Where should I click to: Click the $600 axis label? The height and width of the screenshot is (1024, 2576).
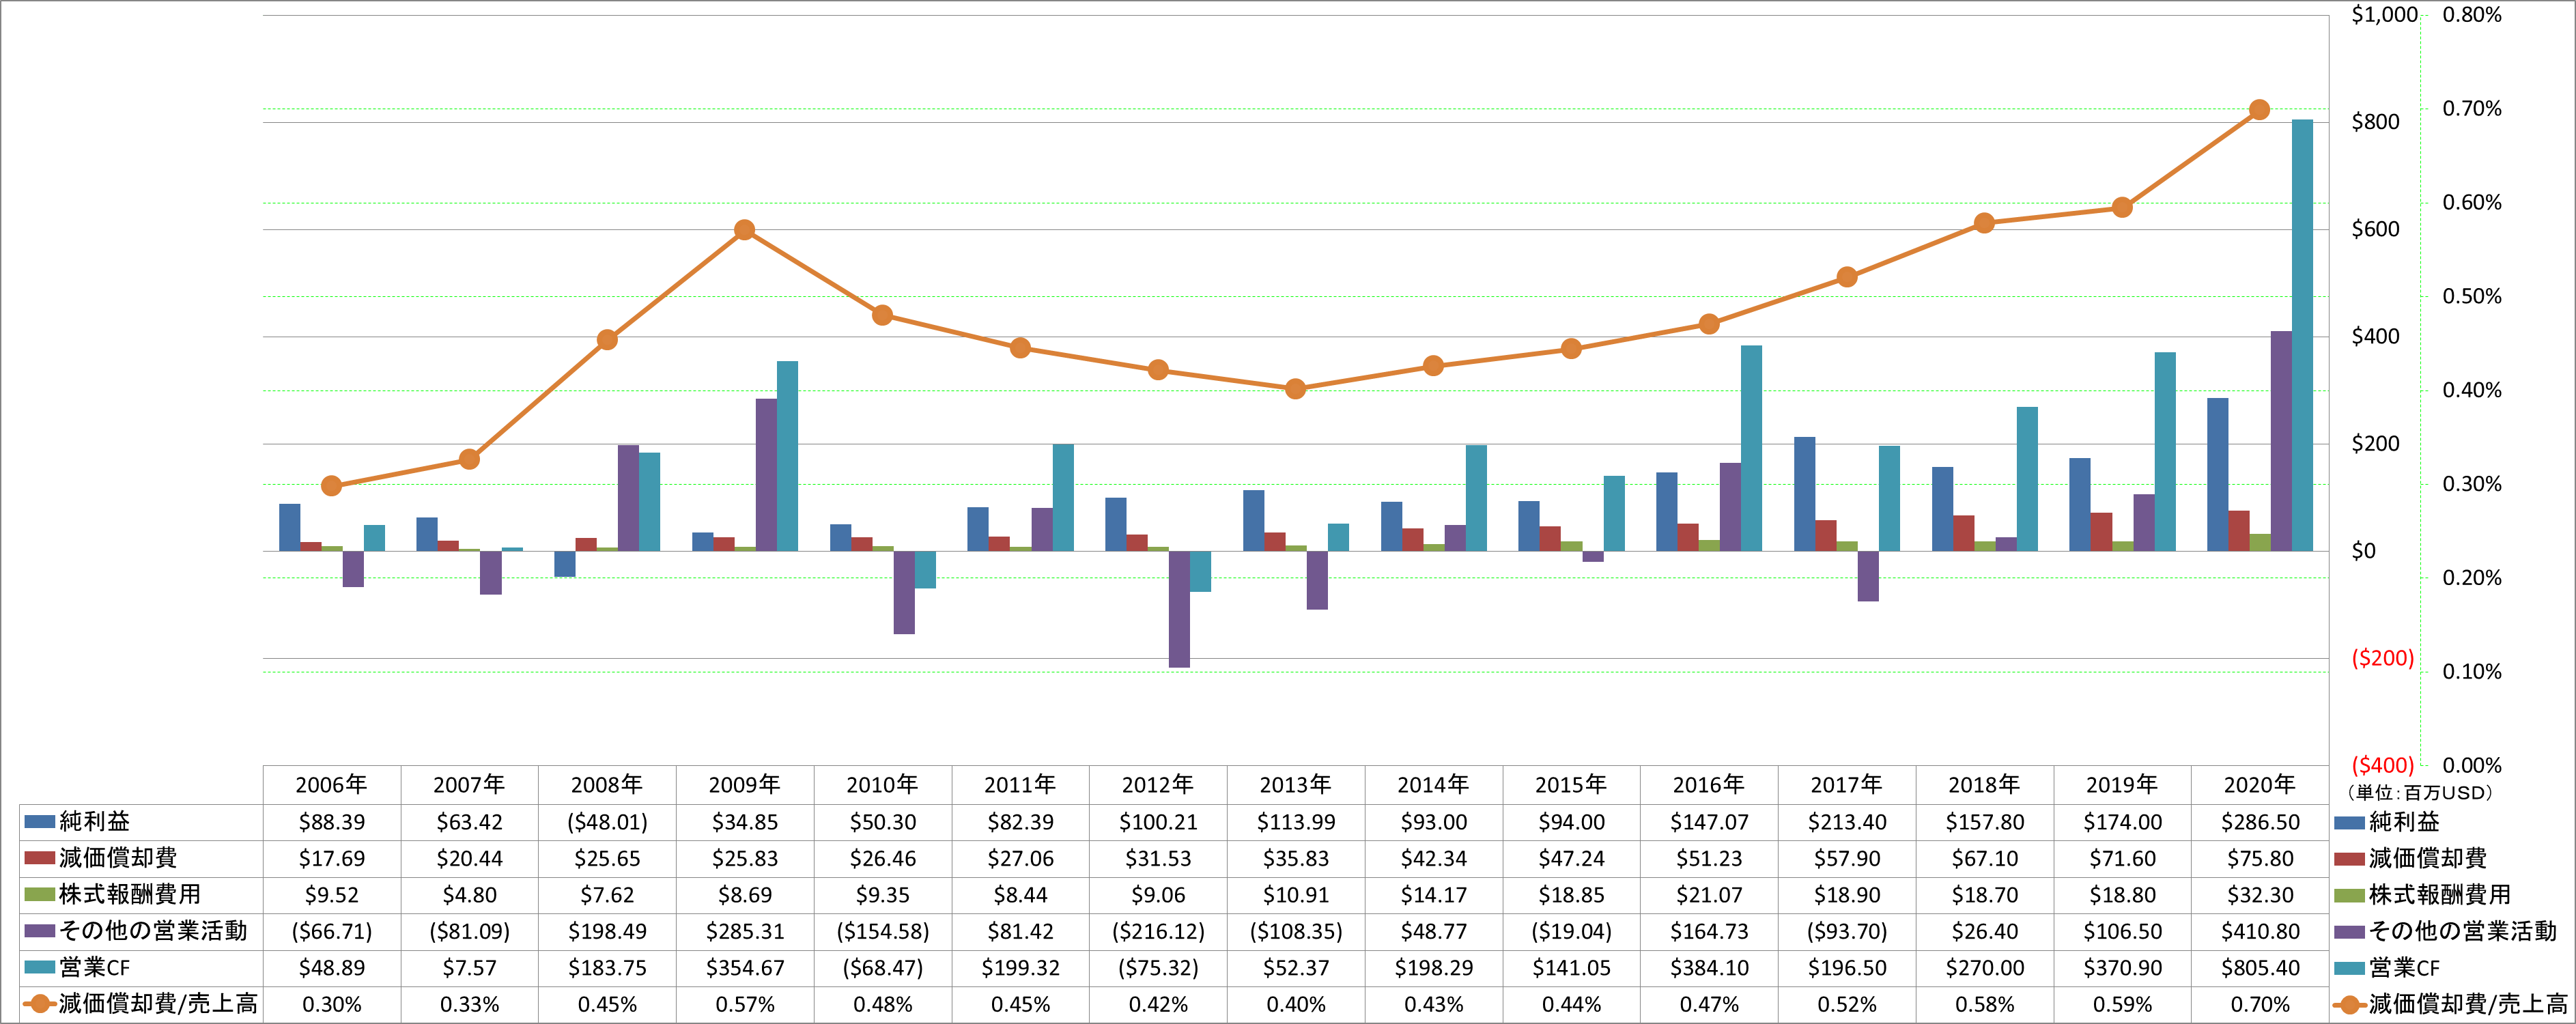(2375, 229)
